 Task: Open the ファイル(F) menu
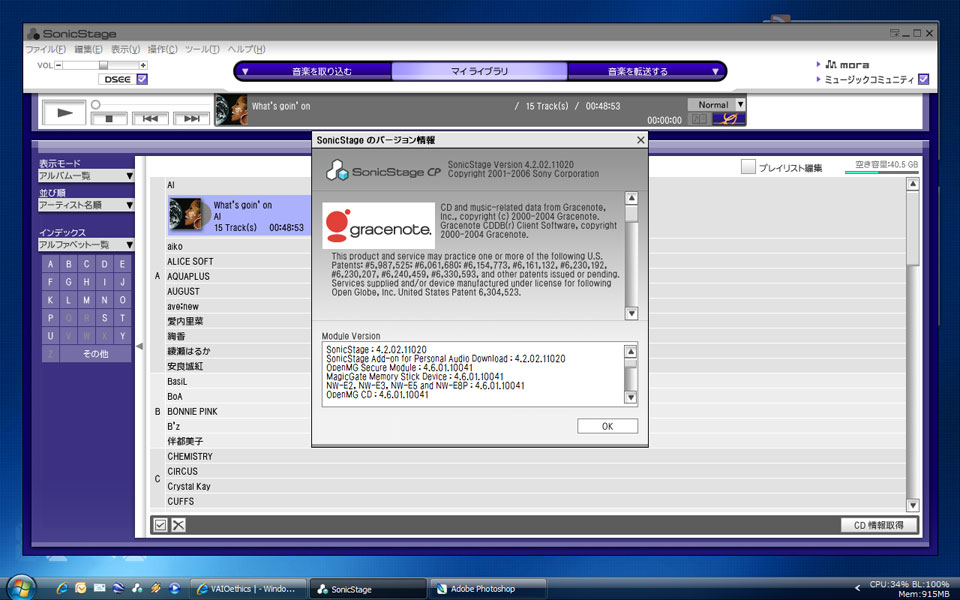tap(45, 49)
